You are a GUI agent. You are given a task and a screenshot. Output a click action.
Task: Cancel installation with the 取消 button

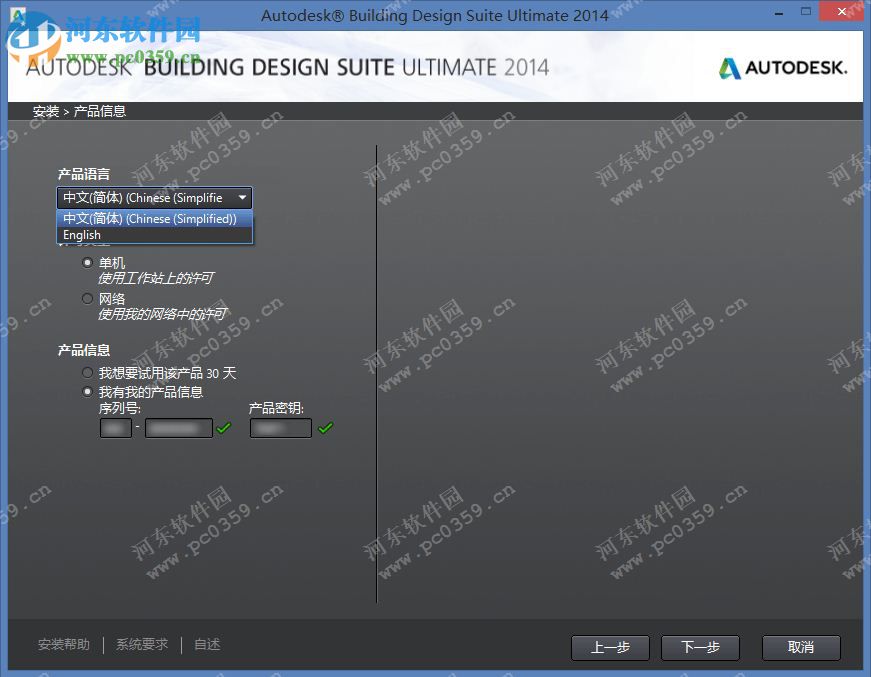800,648
